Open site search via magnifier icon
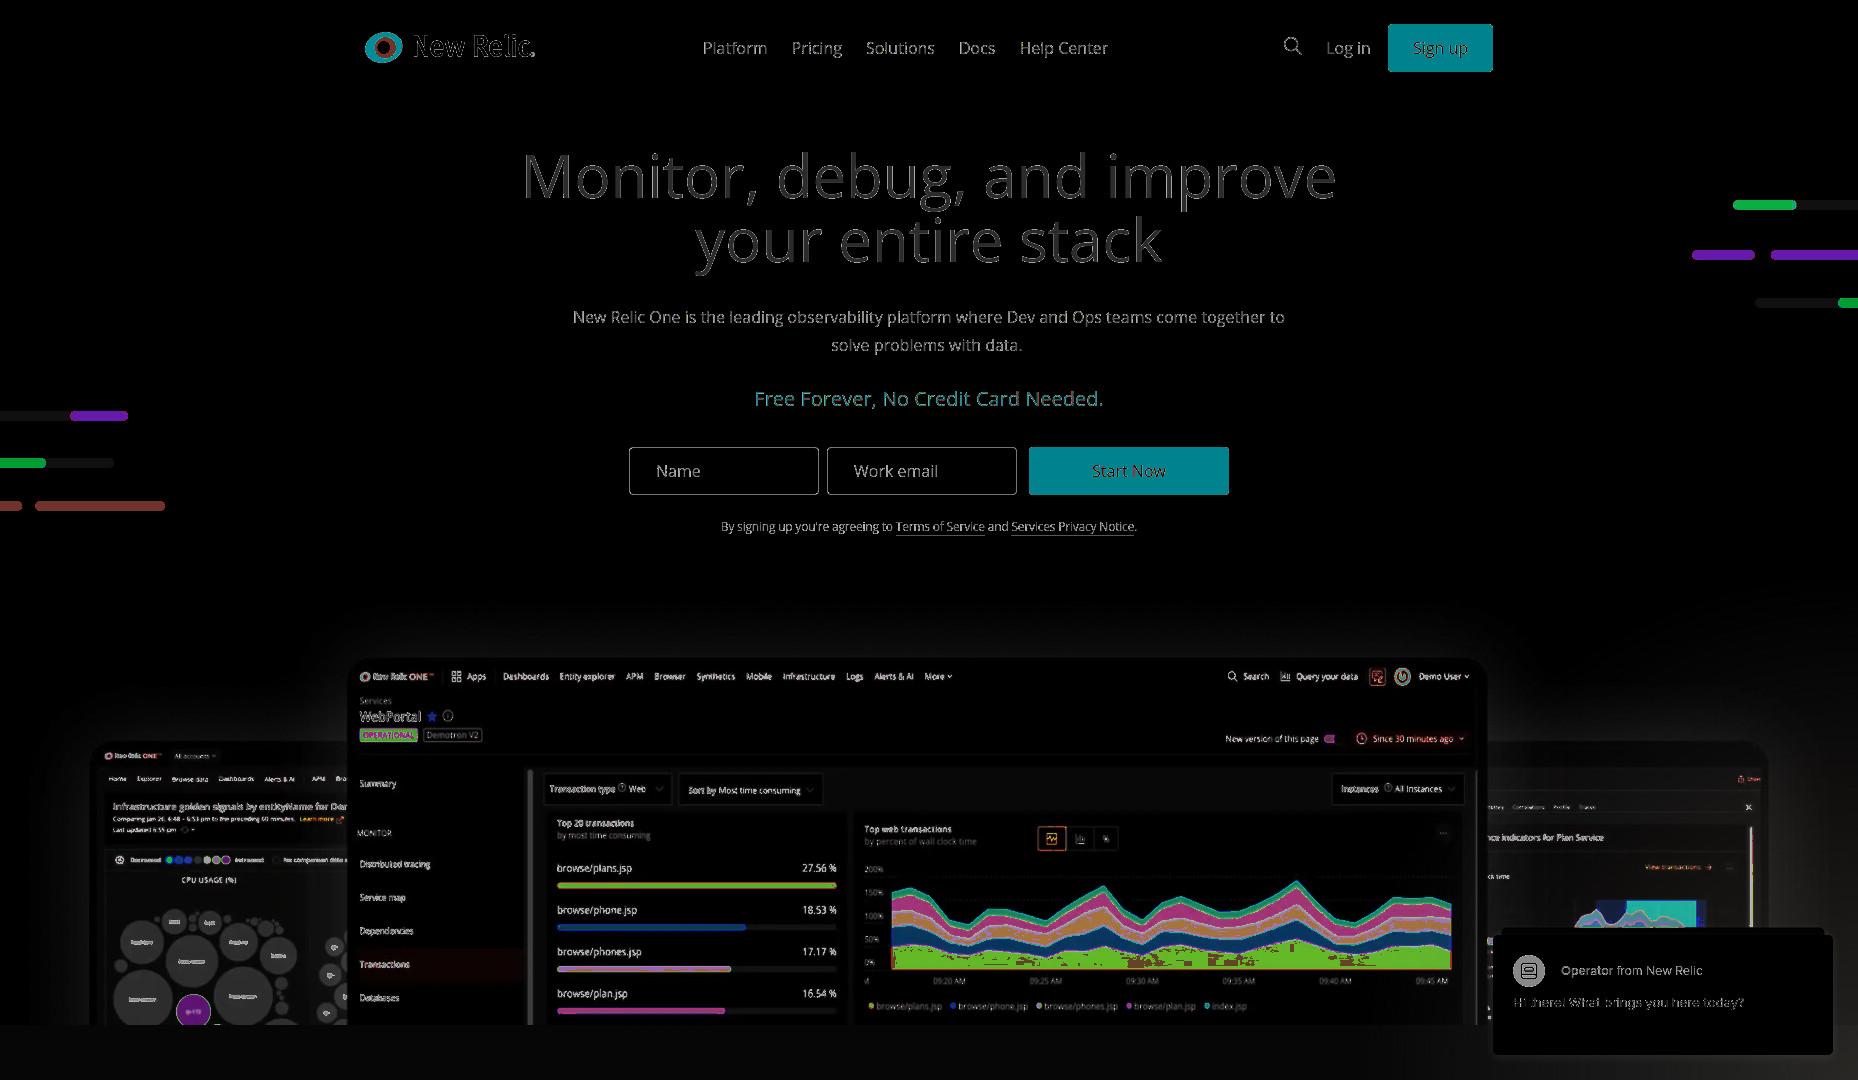The image size is (1858, 1080). coord(1292,46)
